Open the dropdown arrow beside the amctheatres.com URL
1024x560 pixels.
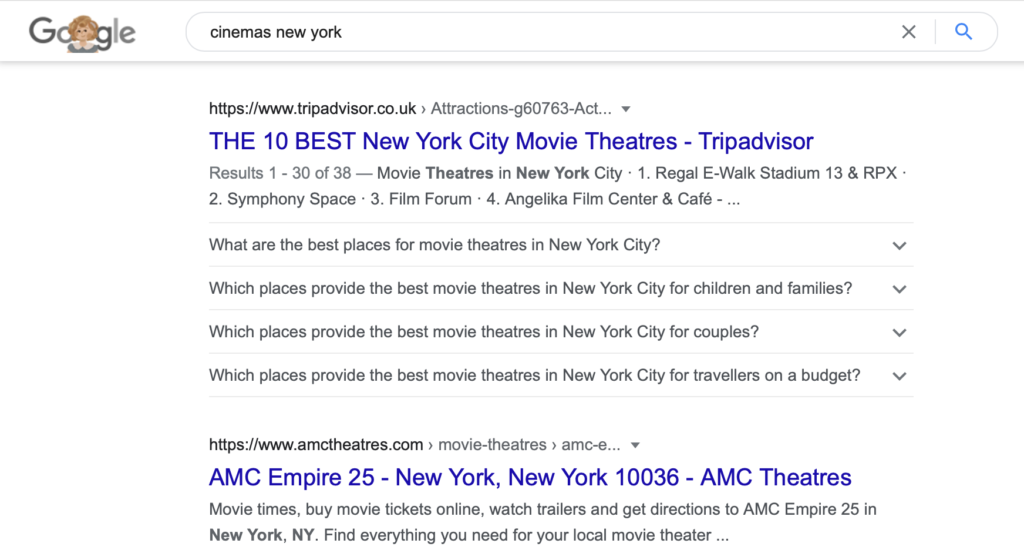[635, 445]
